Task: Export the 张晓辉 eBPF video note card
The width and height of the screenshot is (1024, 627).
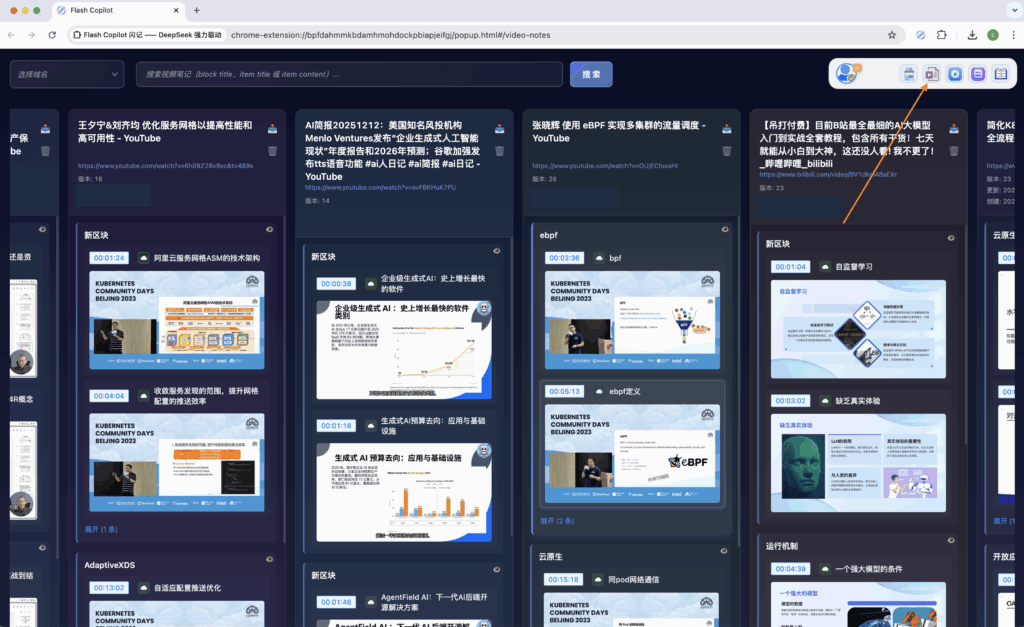Action: [x=727, y=128]
